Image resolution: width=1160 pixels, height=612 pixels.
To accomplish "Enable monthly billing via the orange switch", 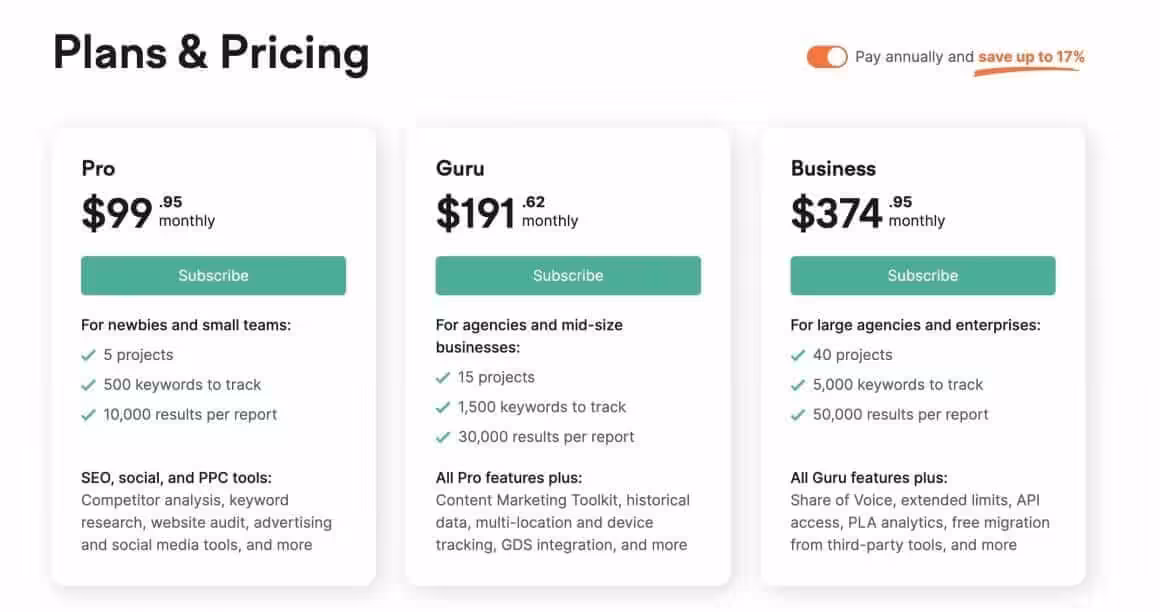I will (x=826, y=57).
